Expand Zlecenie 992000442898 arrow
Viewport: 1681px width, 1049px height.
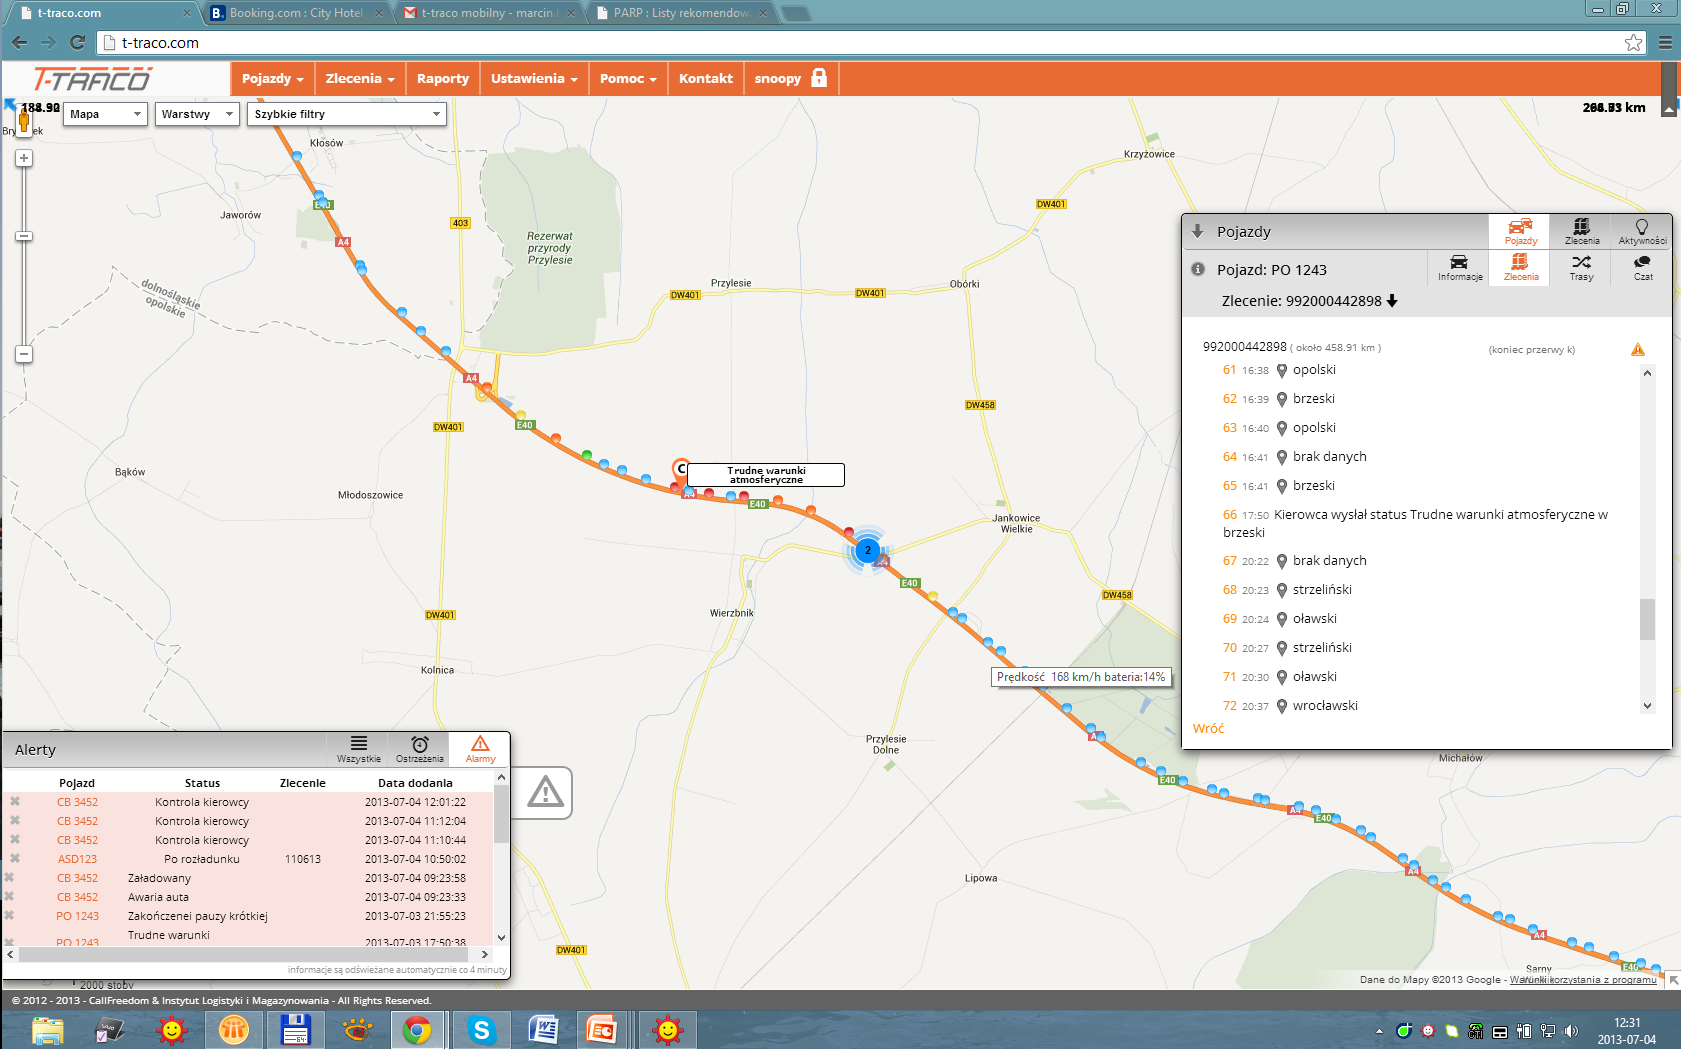tap(1392, 301)
